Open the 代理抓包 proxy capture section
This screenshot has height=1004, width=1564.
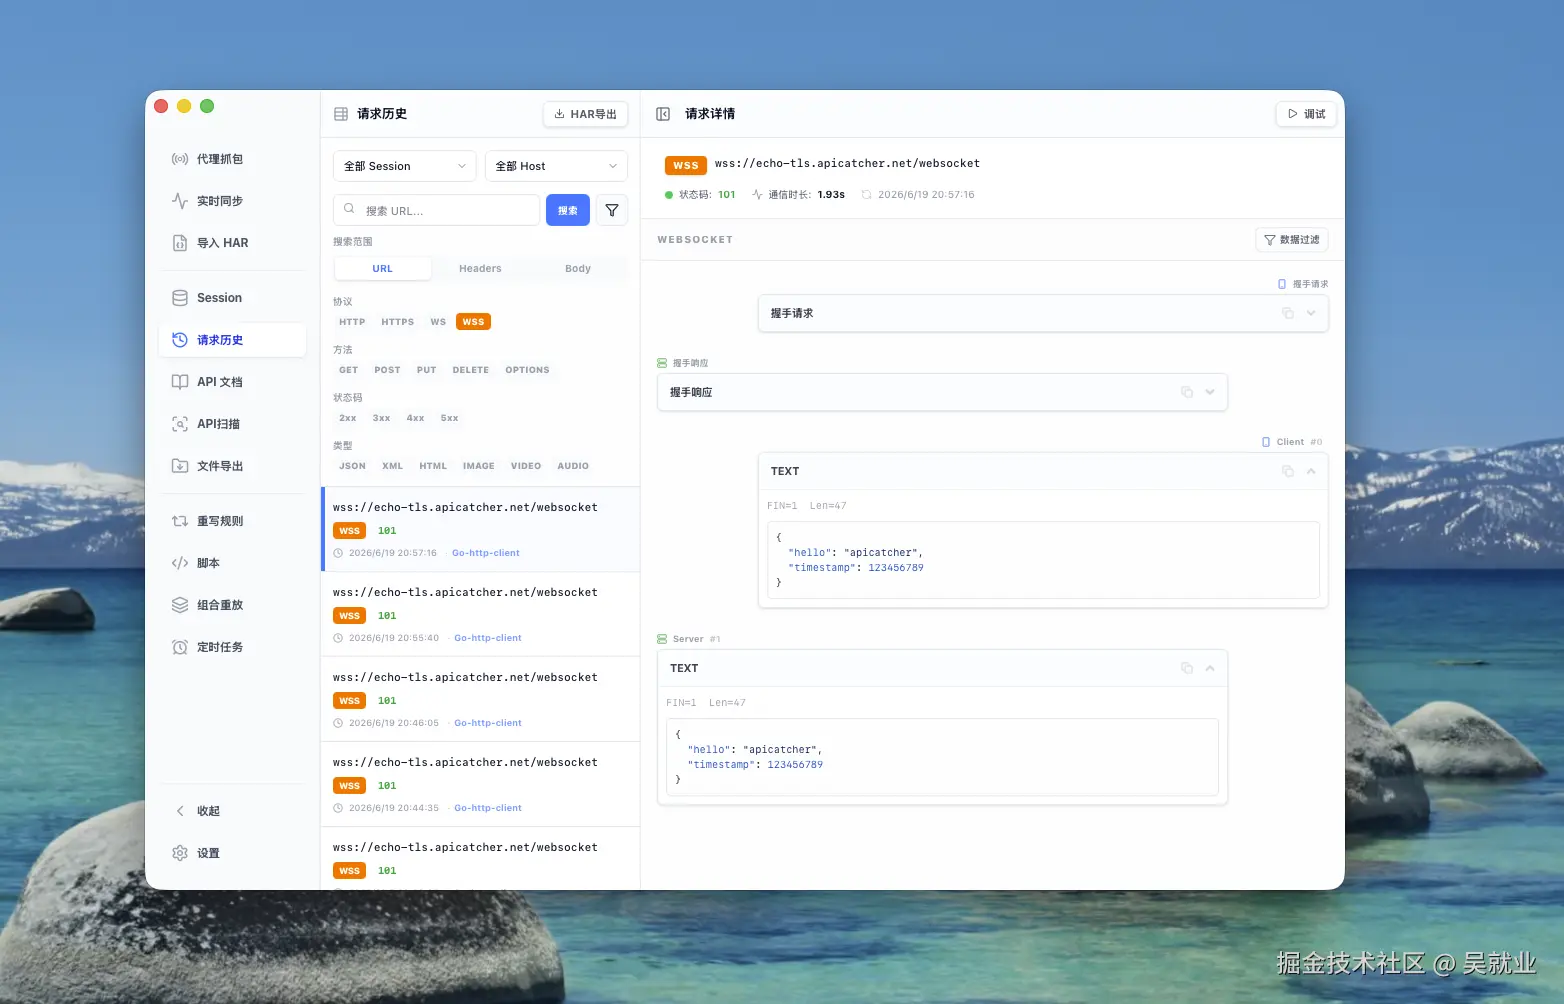click(232, 159)
